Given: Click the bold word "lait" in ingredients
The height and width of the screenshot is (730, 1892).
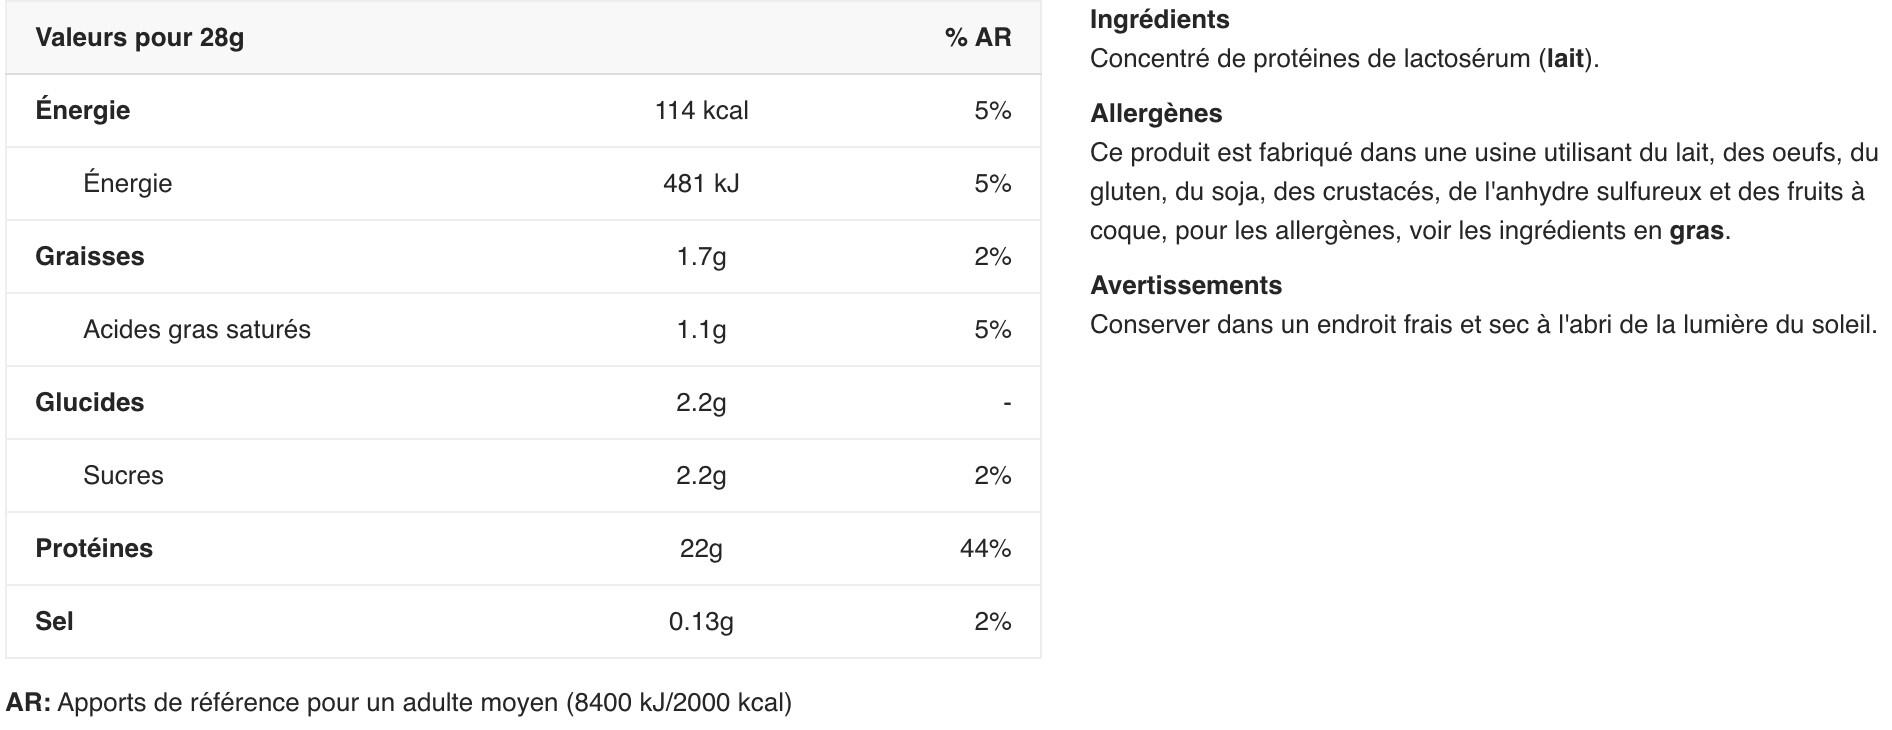Looking at the screenshot, I should 1565,59.
